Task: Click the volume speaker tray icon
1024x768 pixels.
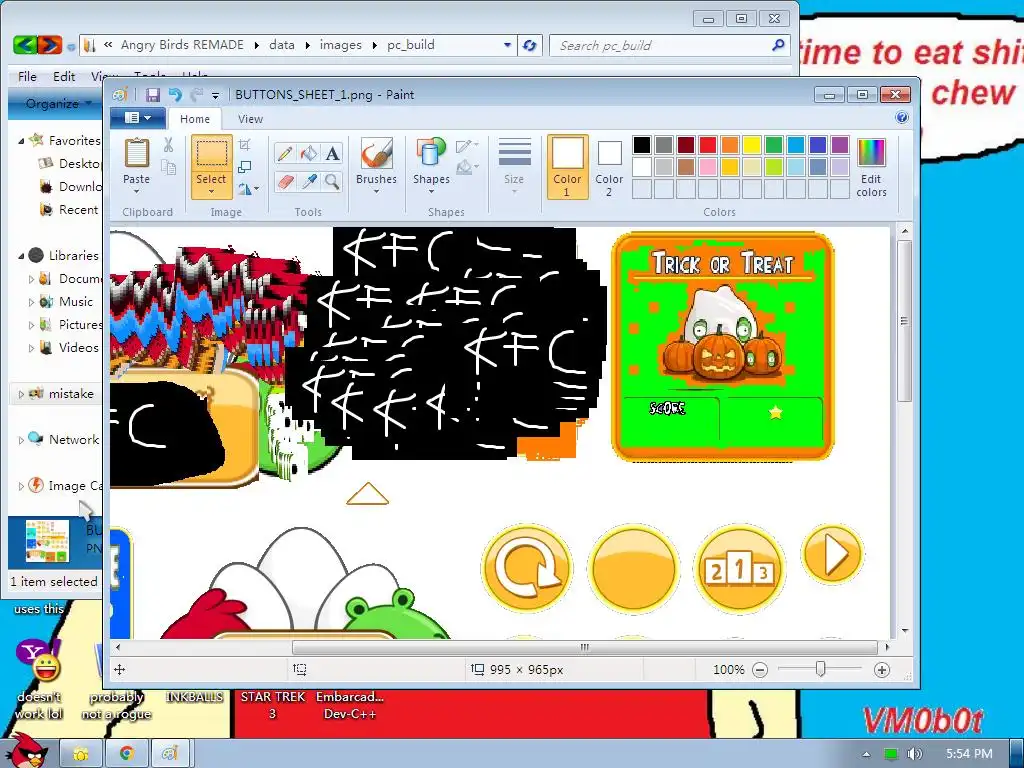Action: coord(915,754)
